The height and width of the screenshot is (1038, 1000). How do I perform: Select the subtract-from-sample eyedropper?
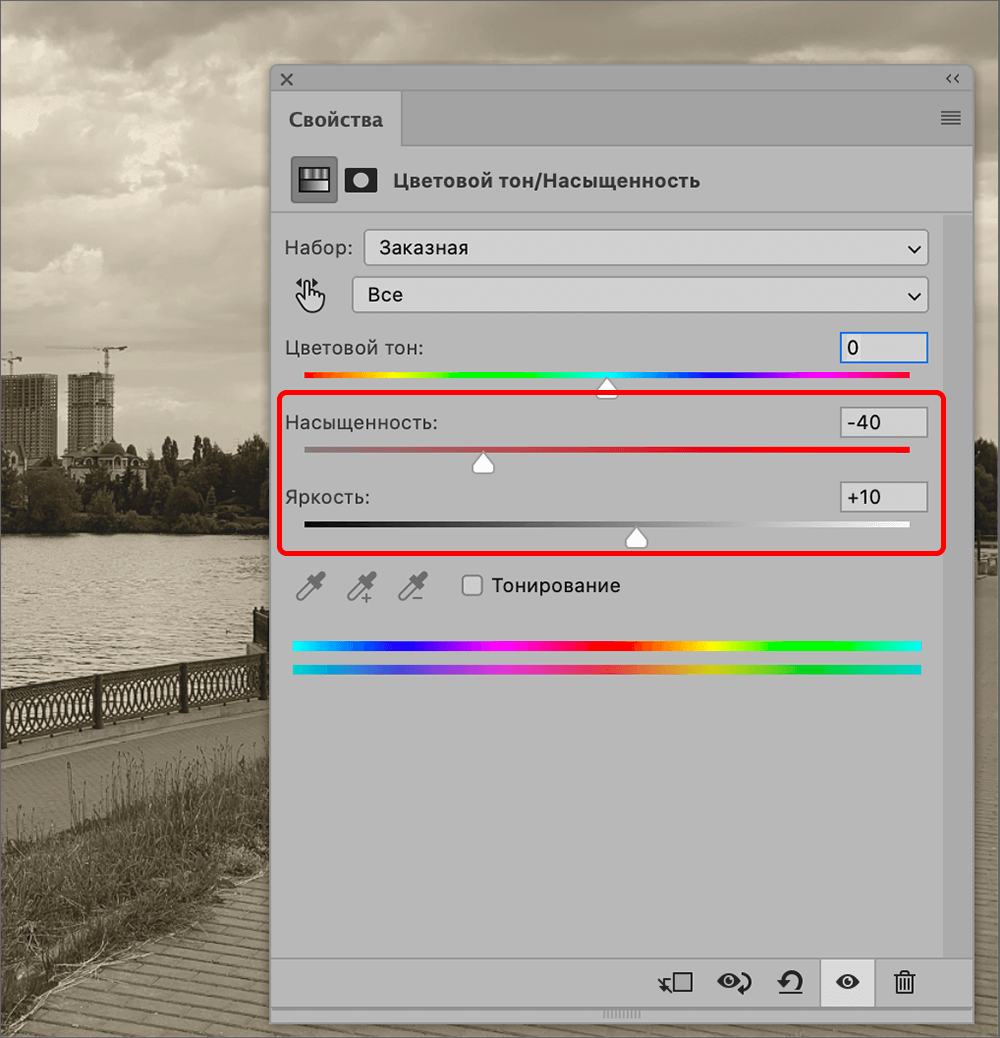(x=412, y=586)
